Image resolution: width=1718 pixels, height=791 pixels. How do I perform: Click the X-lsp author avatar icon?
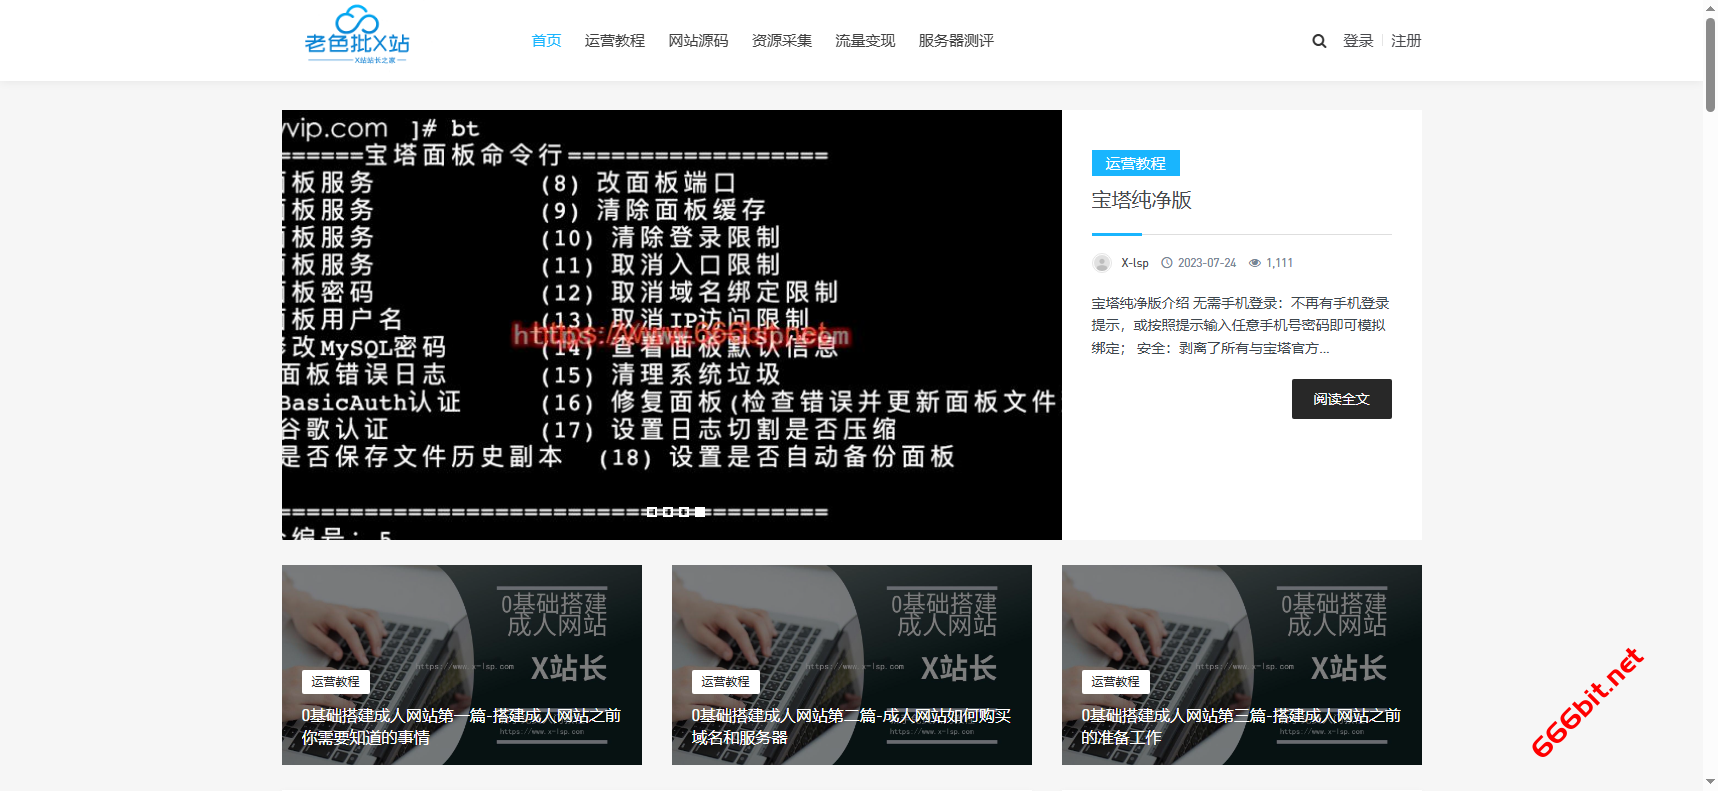pos(1102,263)
